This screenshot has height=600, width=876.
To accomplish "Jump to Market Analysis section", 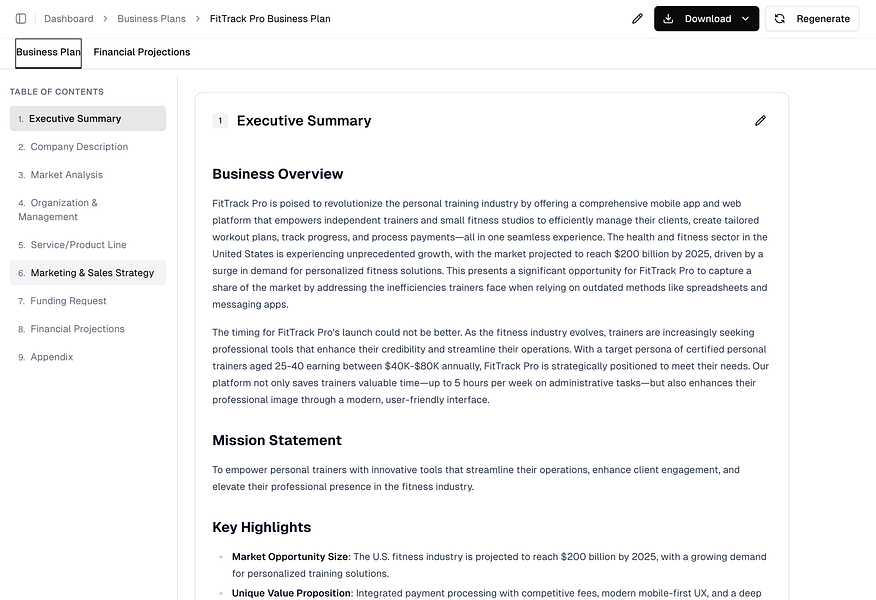I will coord(88,174).
